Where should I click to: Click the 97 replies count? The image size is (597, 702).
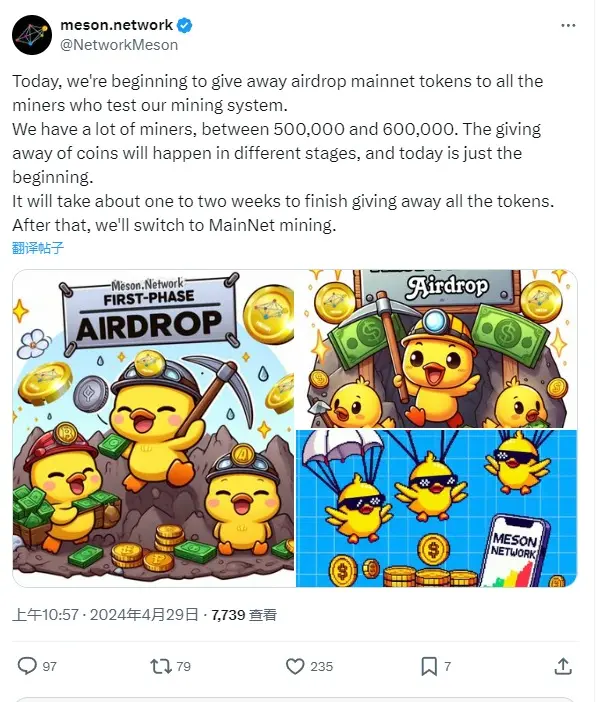pos(50,667)
